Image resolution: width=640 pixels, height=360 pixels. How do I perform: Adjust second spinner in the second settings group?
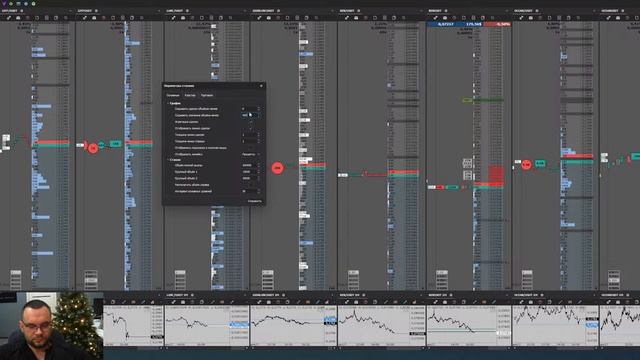(x=259, y=172)
